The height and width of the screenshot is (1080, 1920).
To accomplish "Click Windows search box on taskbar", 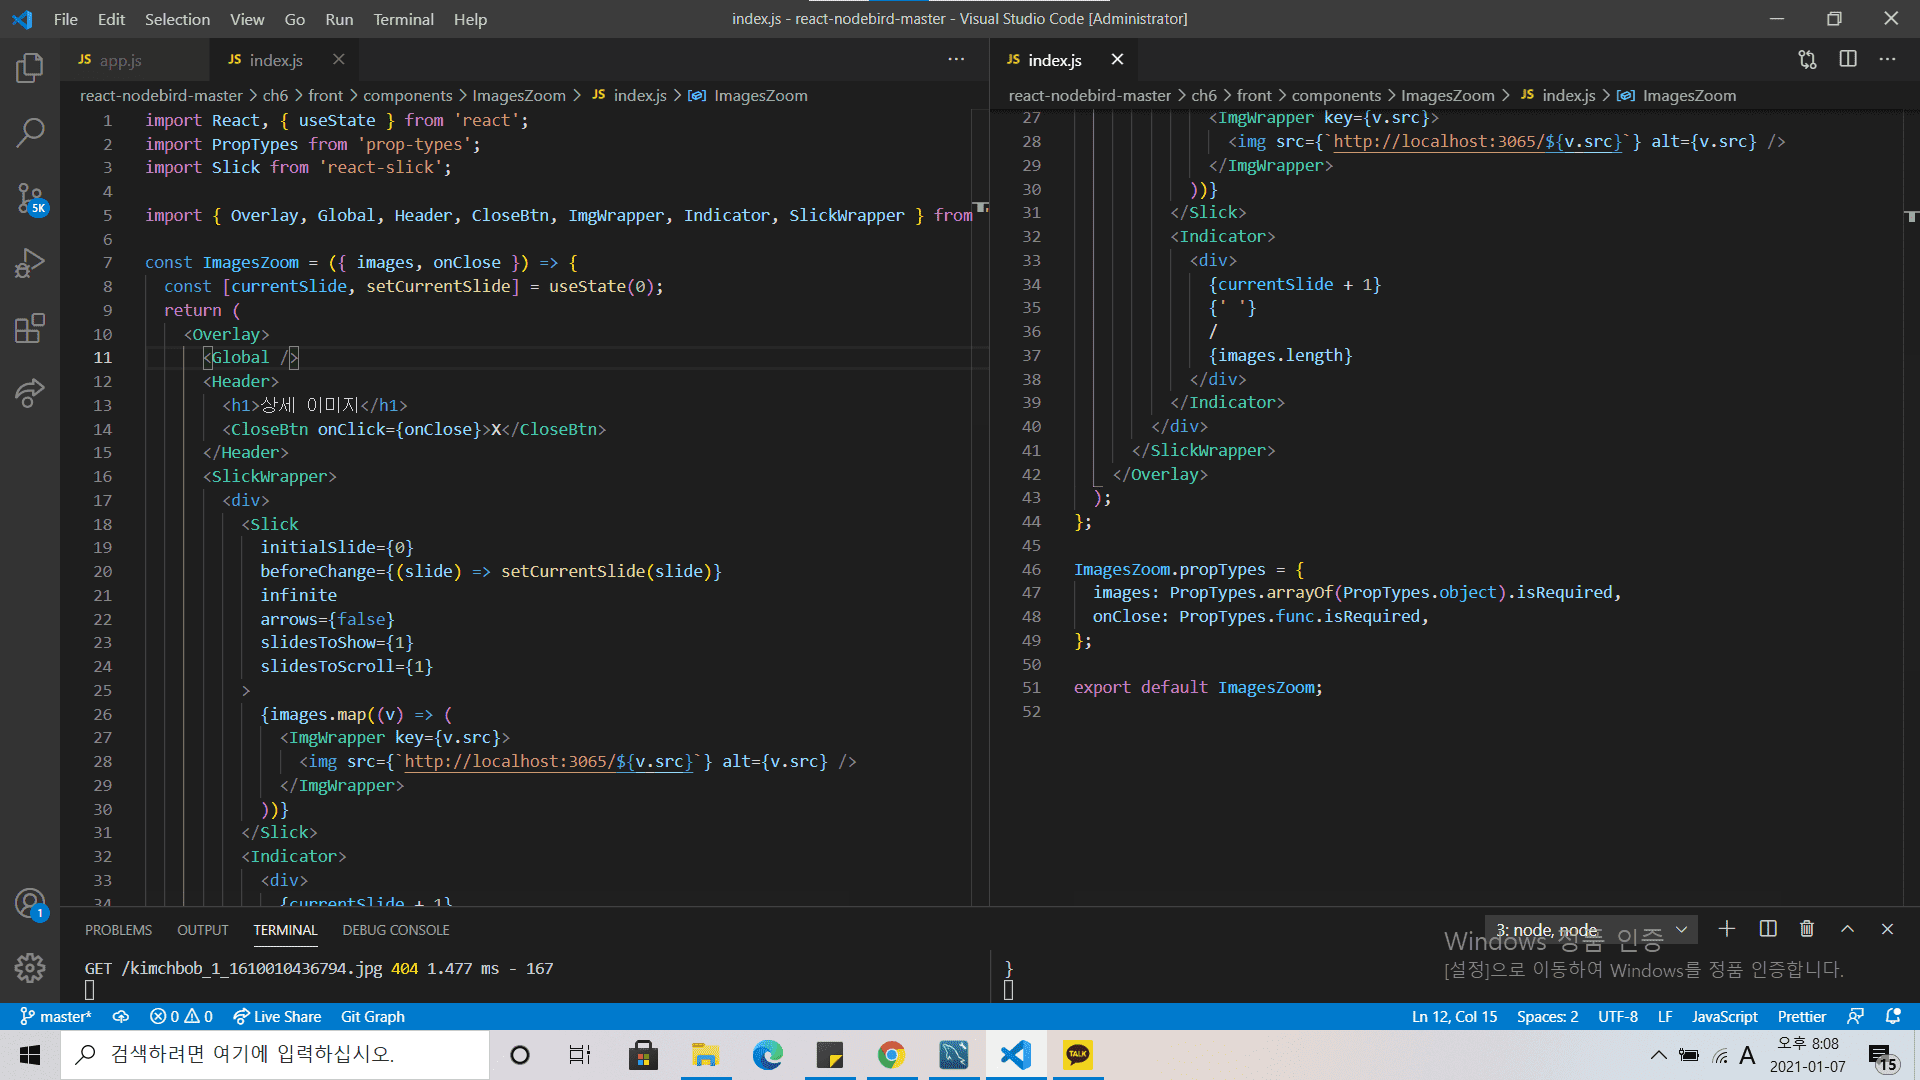I will 275,1054.
